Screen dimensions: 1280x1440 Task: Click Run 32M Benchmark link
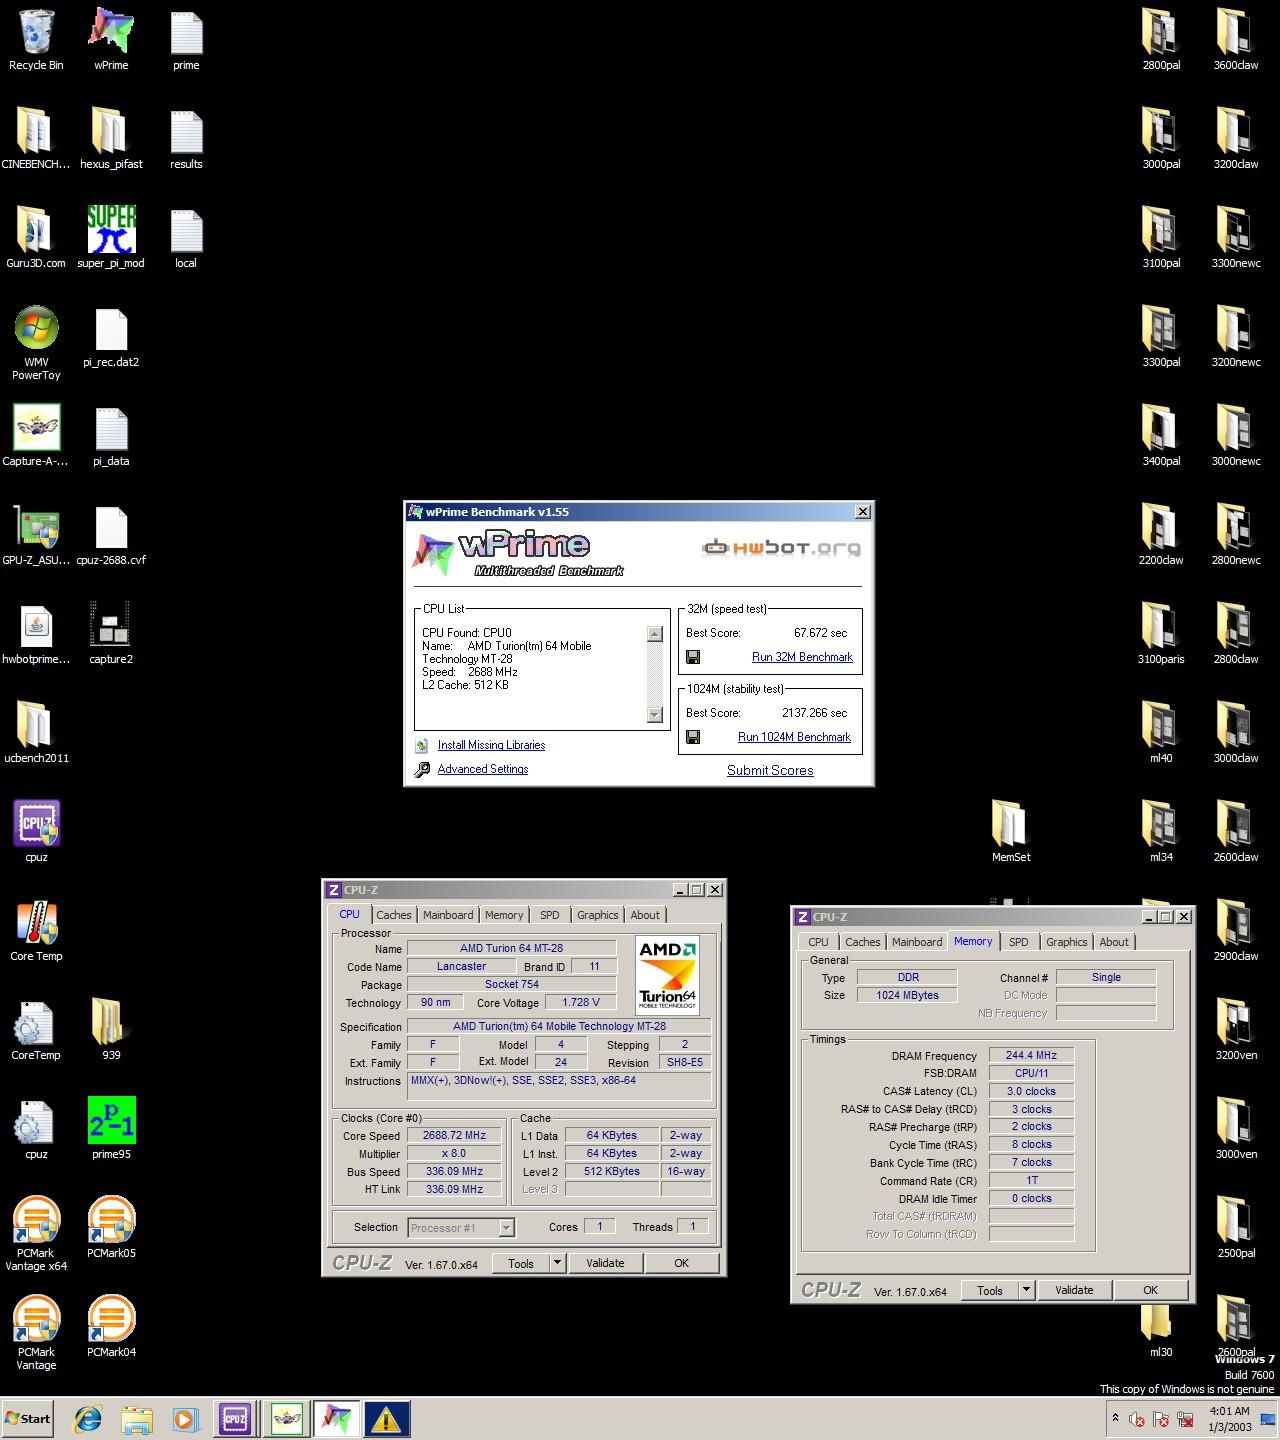point(802,657)
